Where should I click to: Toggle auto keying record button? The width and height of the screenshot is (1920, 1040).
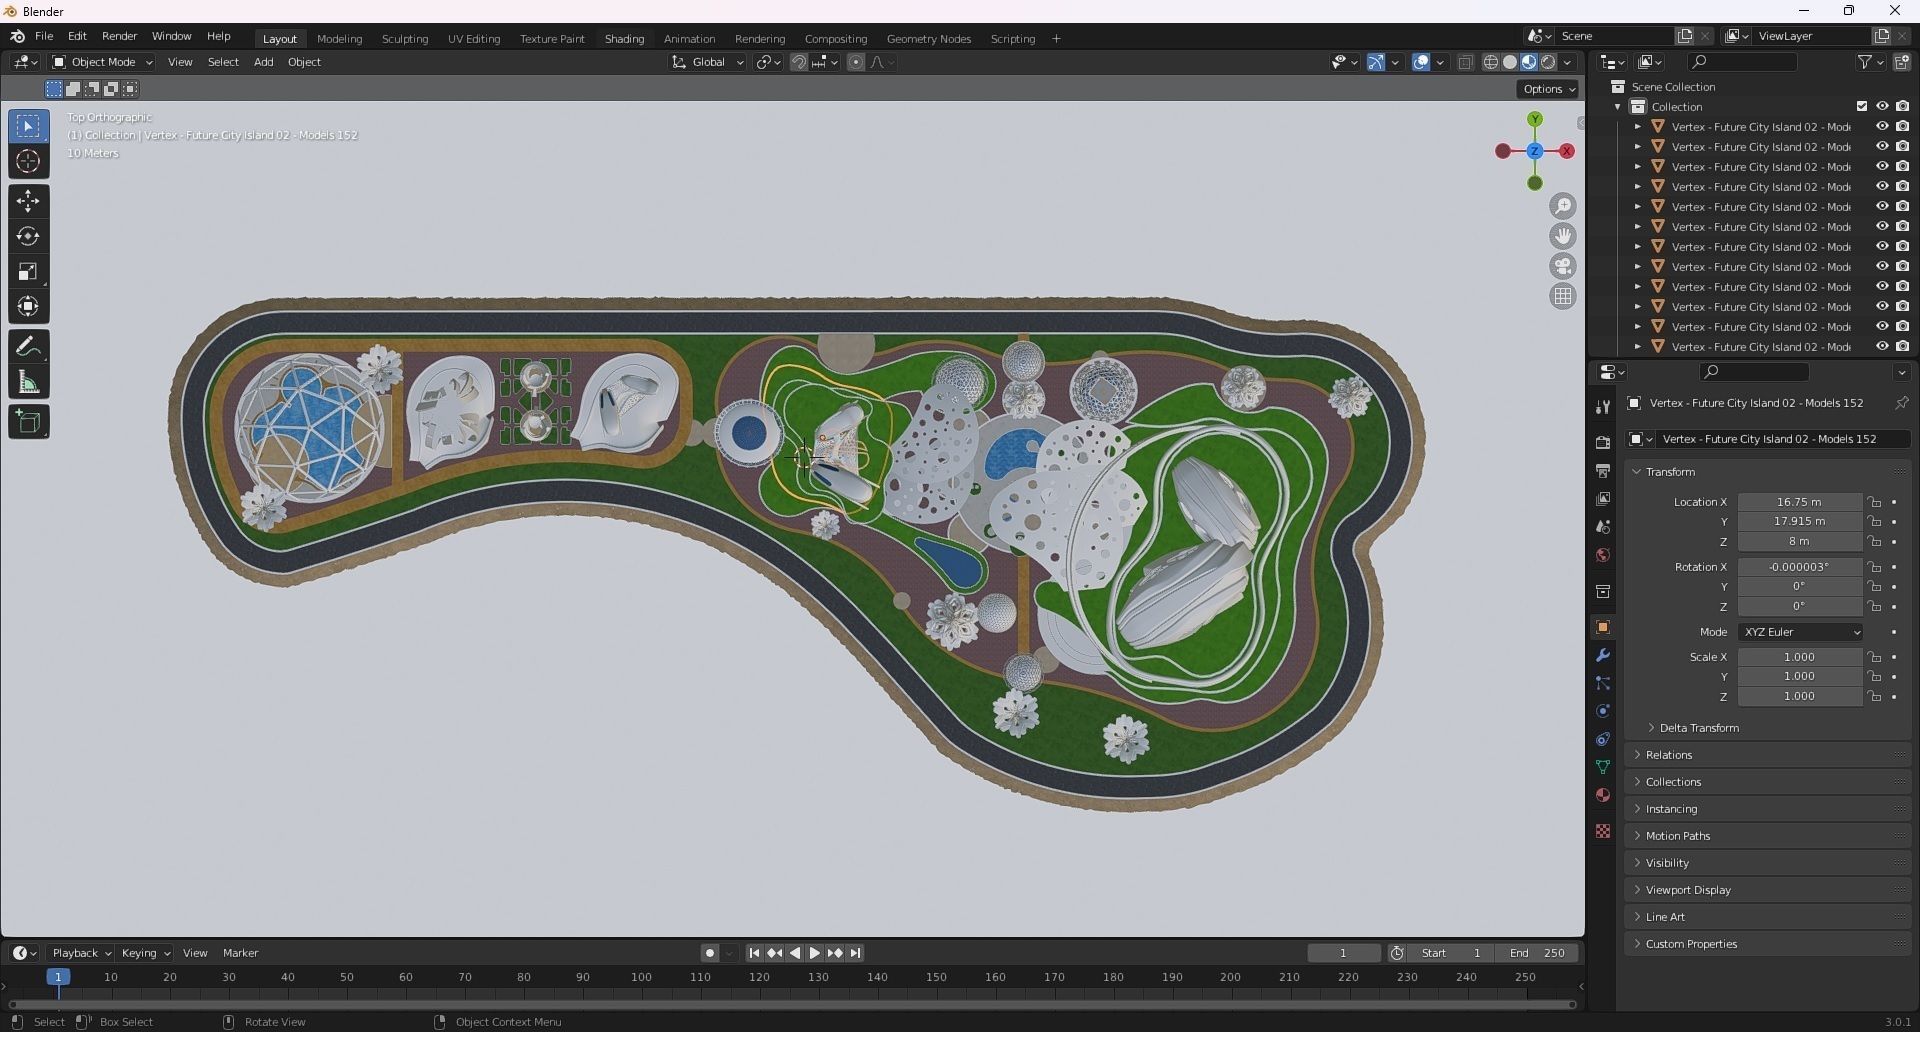point(710,954)
